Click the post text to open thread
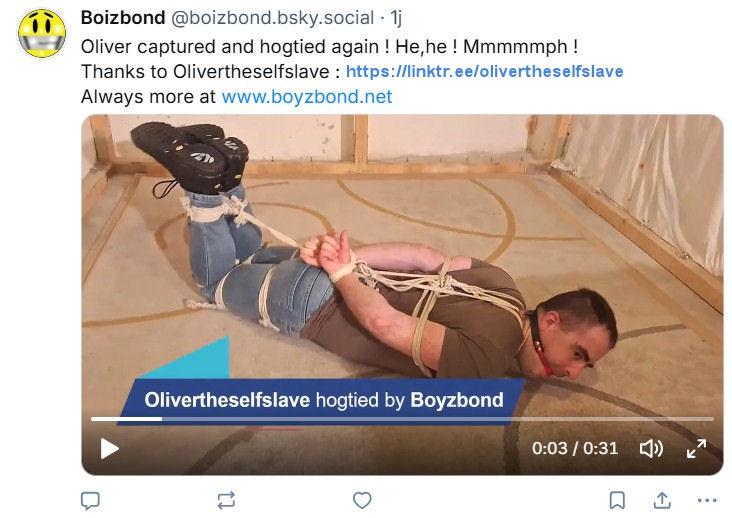Viewport: 732px width, 518px height. (329, 47)
